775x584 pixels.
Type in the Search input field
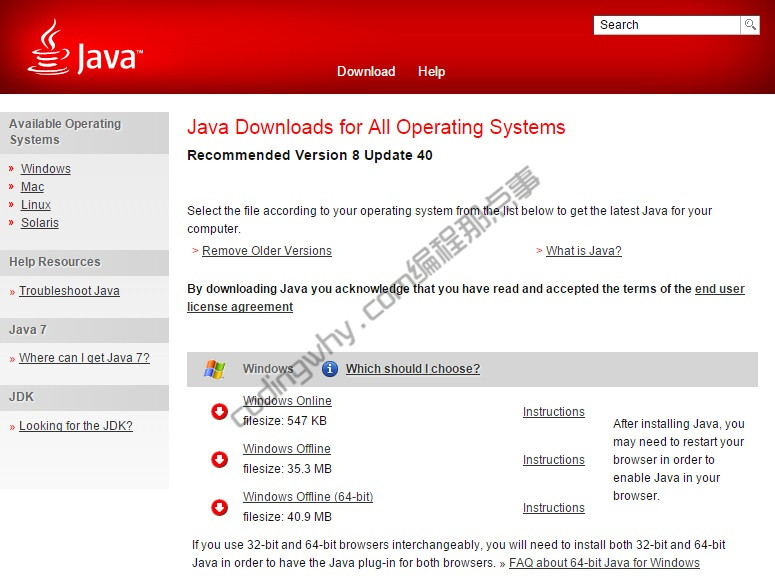tap(666, 25)
